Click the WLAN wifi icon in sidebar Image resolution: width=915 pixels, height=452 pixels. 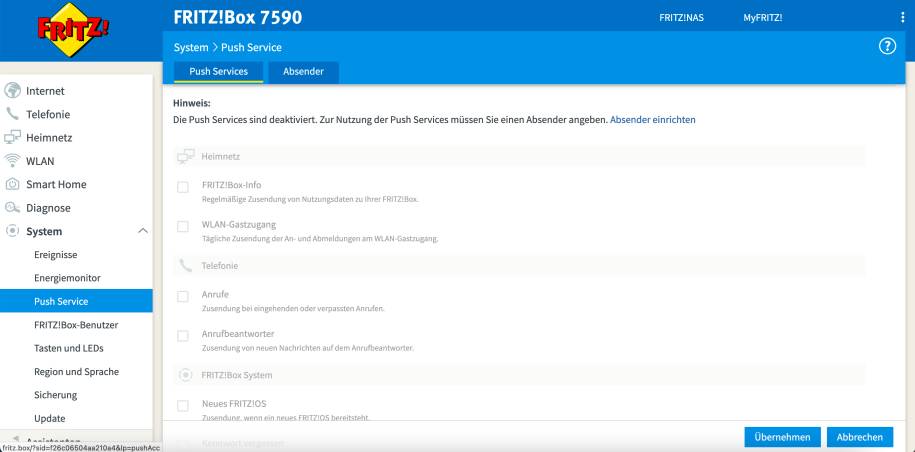point(12,161)
